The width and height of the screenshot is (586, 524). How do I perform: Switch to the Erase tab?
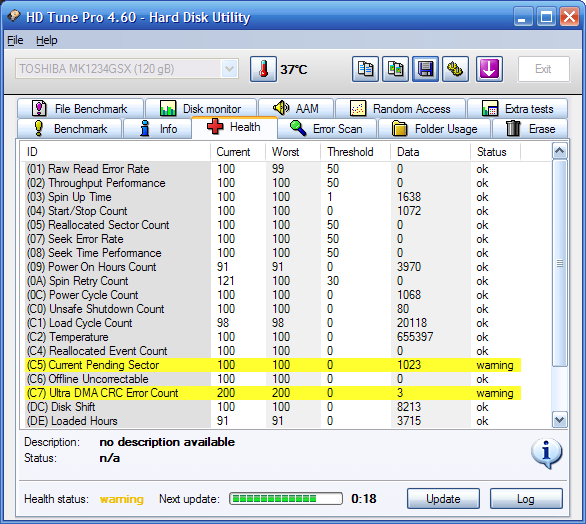[530, 129]
